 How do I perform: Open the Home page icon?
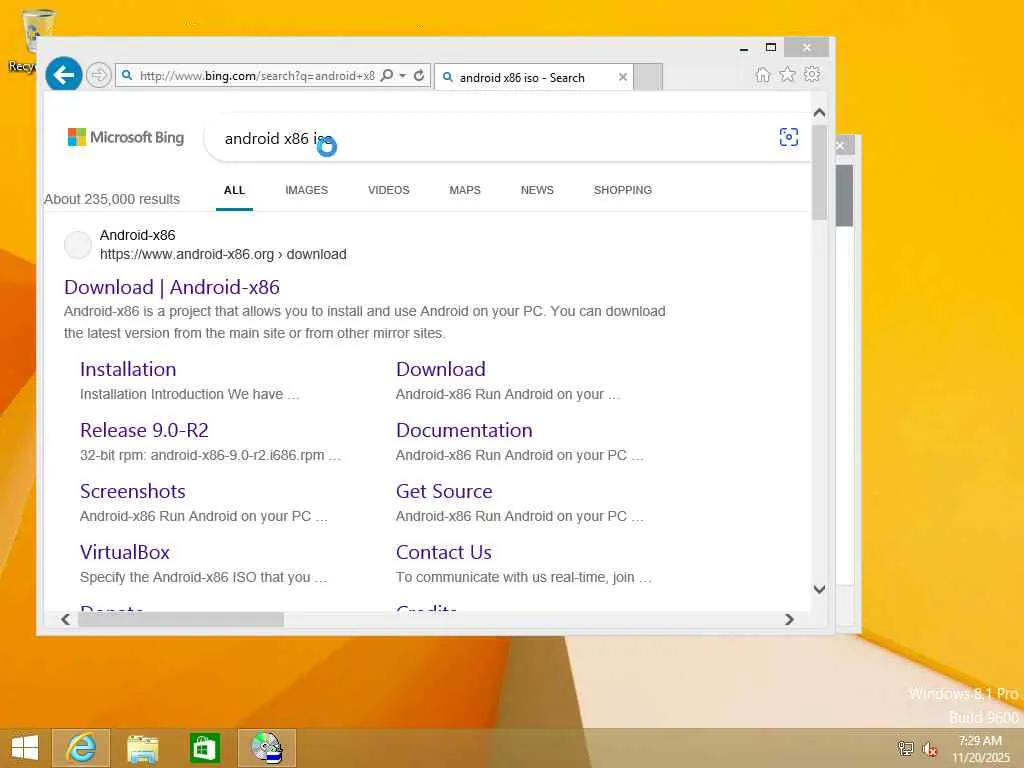763,74
